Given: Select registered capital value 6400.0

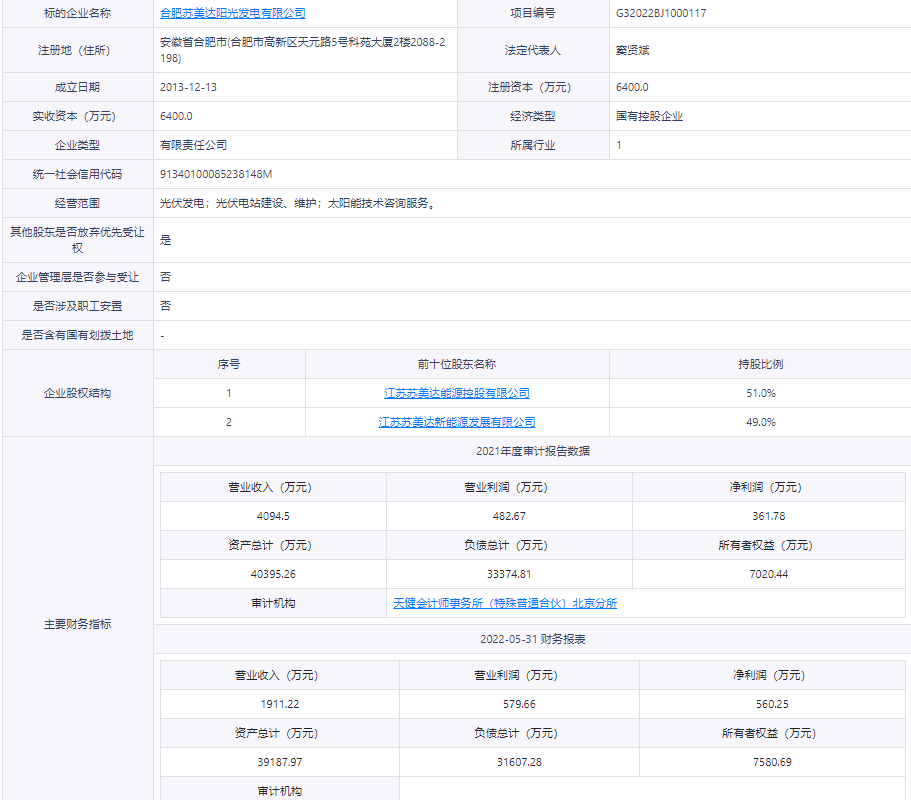Looking at the screenshot, I should pyautogui.click(x=632, y=87).
